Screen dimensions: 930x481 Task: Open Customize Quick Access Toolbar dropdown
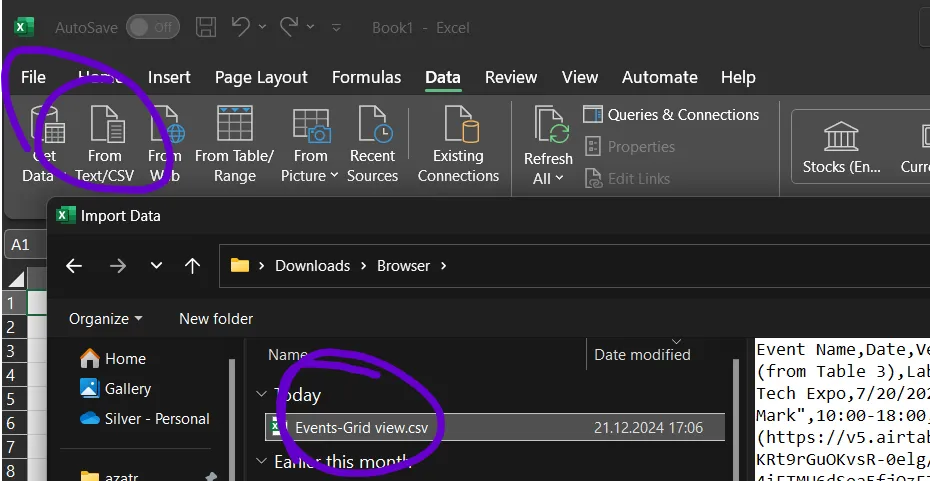click(x=336, y=27)
